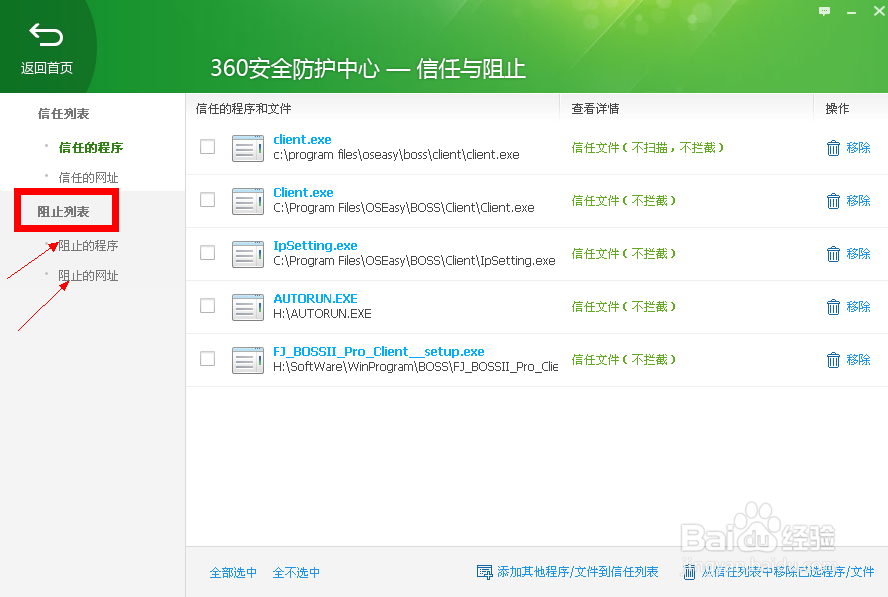888x597 pixels.
Task: Click 移除 for lowercase client.exe row
Action: point(858,148)
